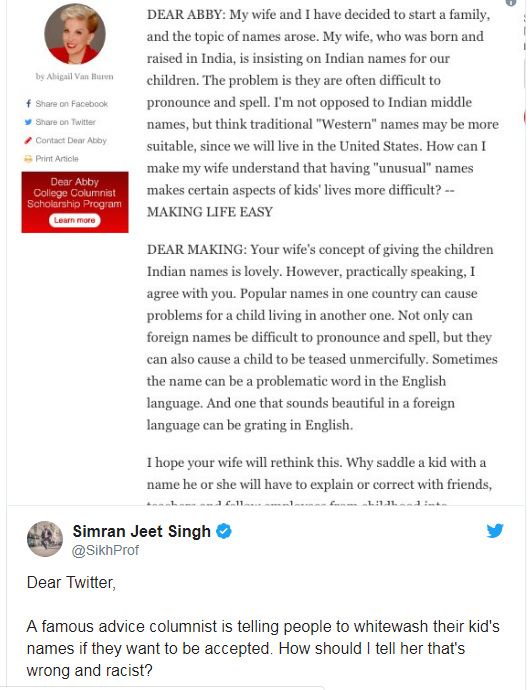Click the Simran Jeet Singh display name
Screen dimensions: 532x690
click(142, 531)
